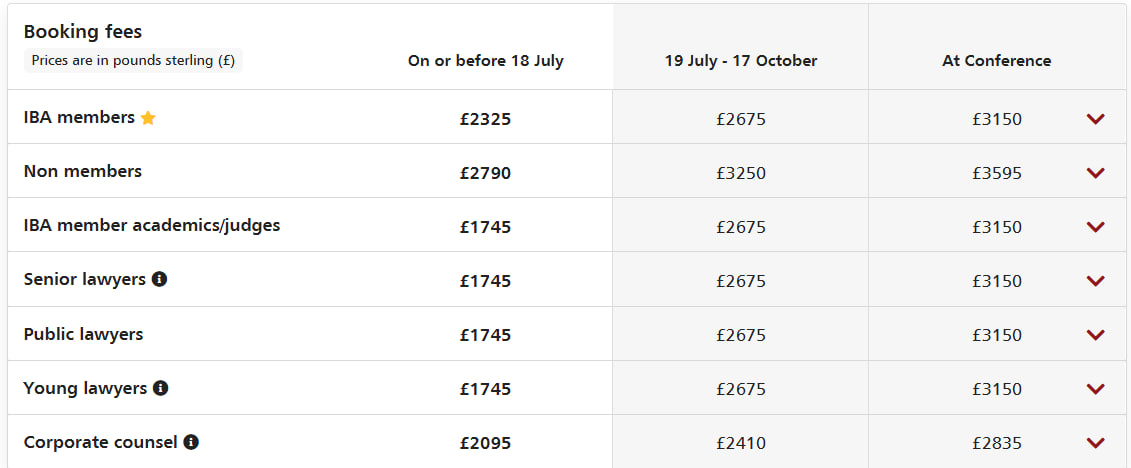Click info icon next to Young lawyers
The image size is (1131, 468).
[x=160, y=388]
